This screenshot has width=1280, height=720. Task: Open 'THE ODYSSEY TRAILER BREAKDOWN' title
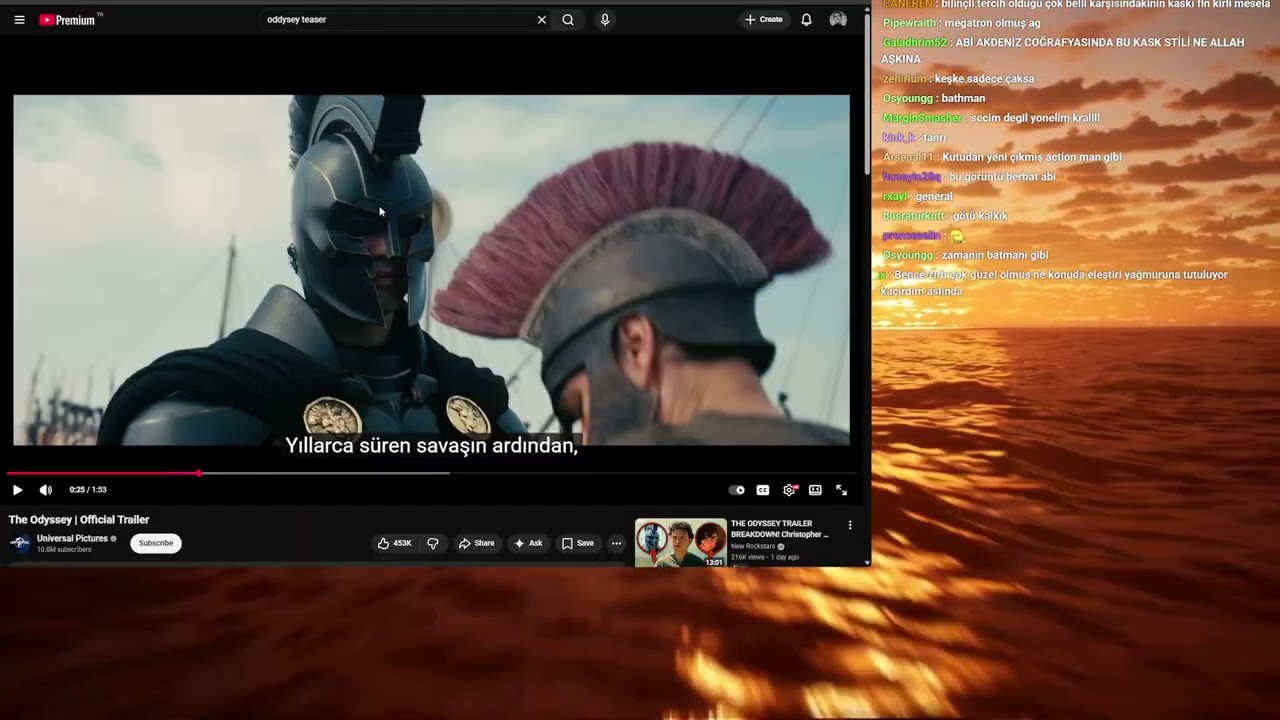(x=780, y=529)
